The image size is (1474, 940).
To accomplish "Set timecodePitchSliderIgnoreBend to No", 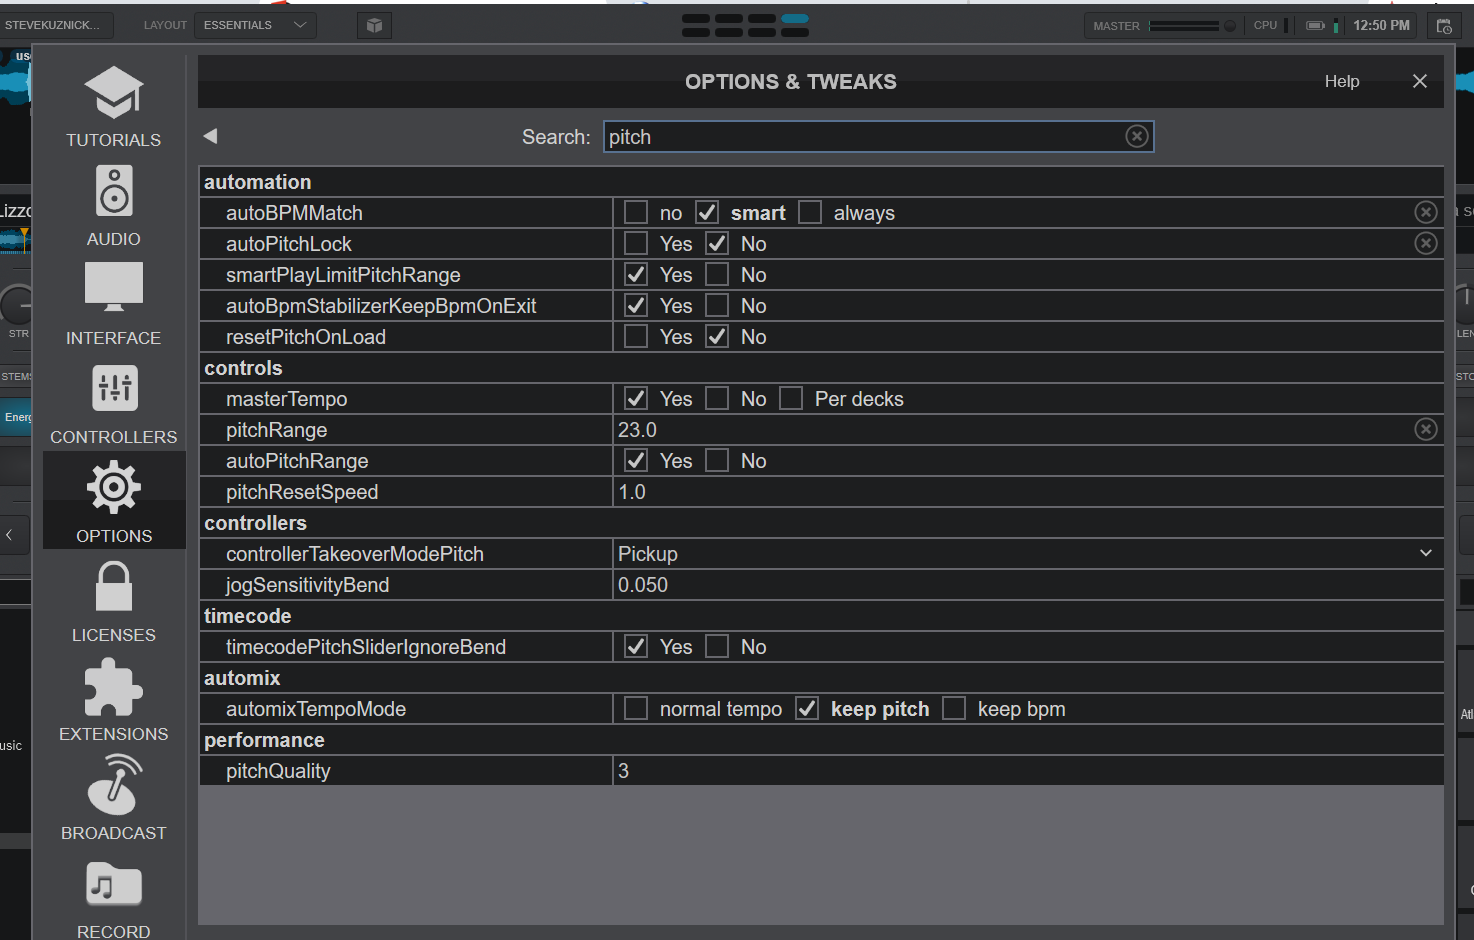I will coord(717,646).
